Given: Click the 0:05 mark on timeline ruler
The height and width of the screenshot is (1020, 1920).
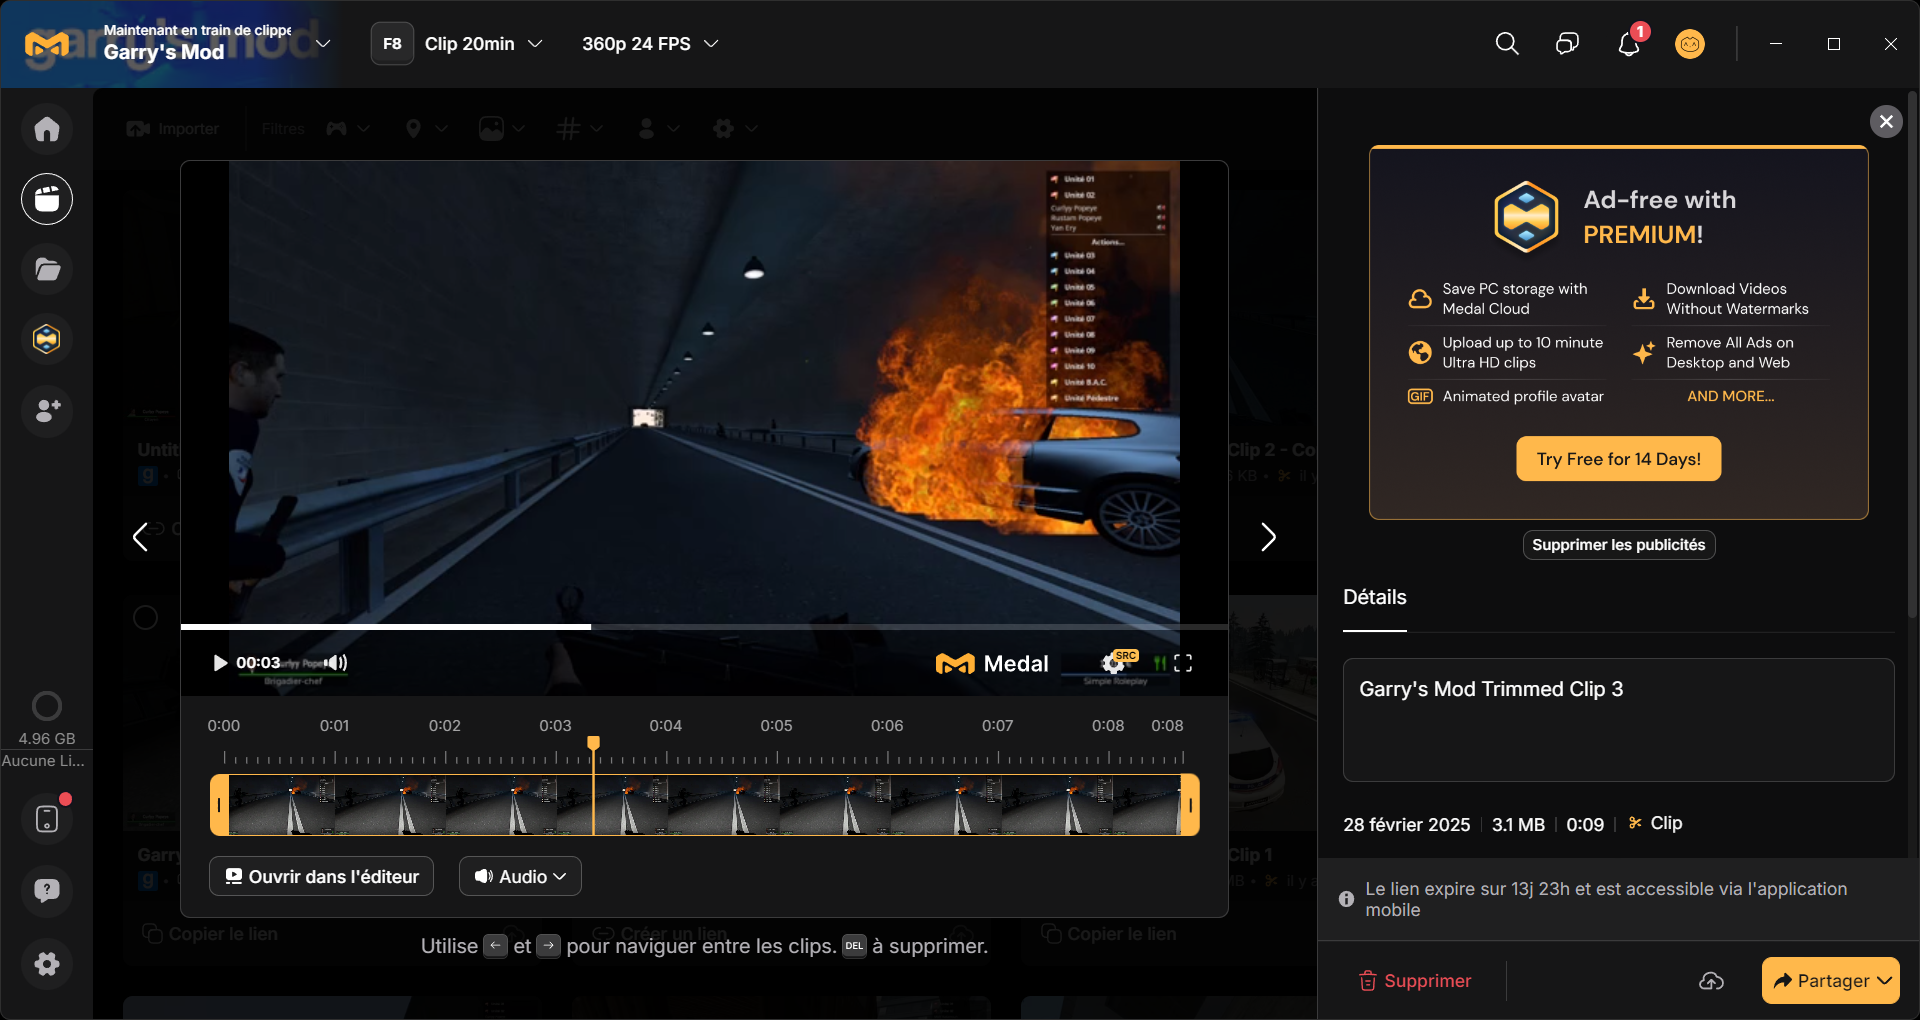Looking at the screenshot, I should [776, 725].
